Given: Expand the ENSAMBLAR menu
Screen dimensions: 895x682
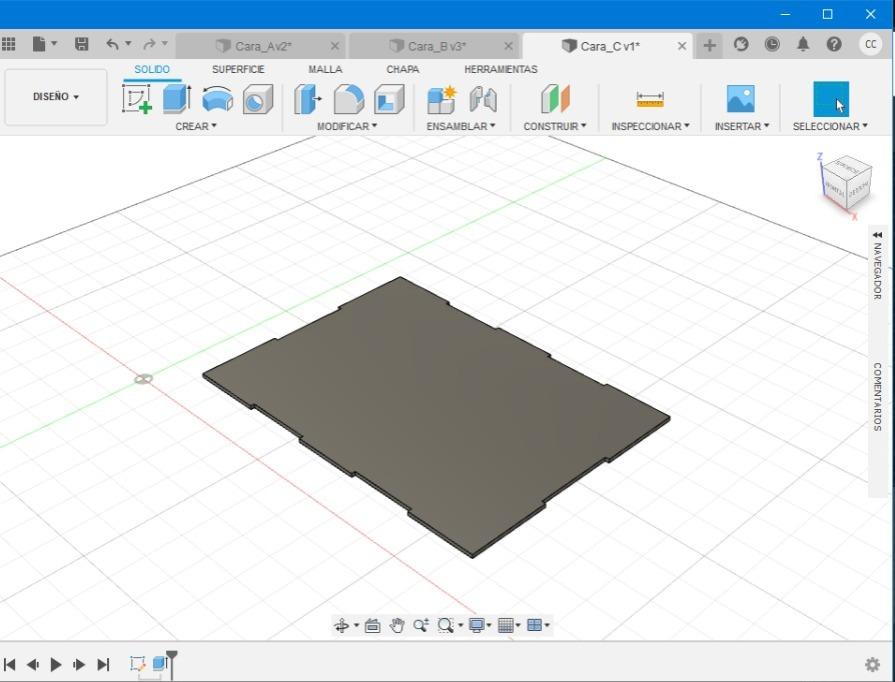Looking at the screenshot, I should point(461,126).
